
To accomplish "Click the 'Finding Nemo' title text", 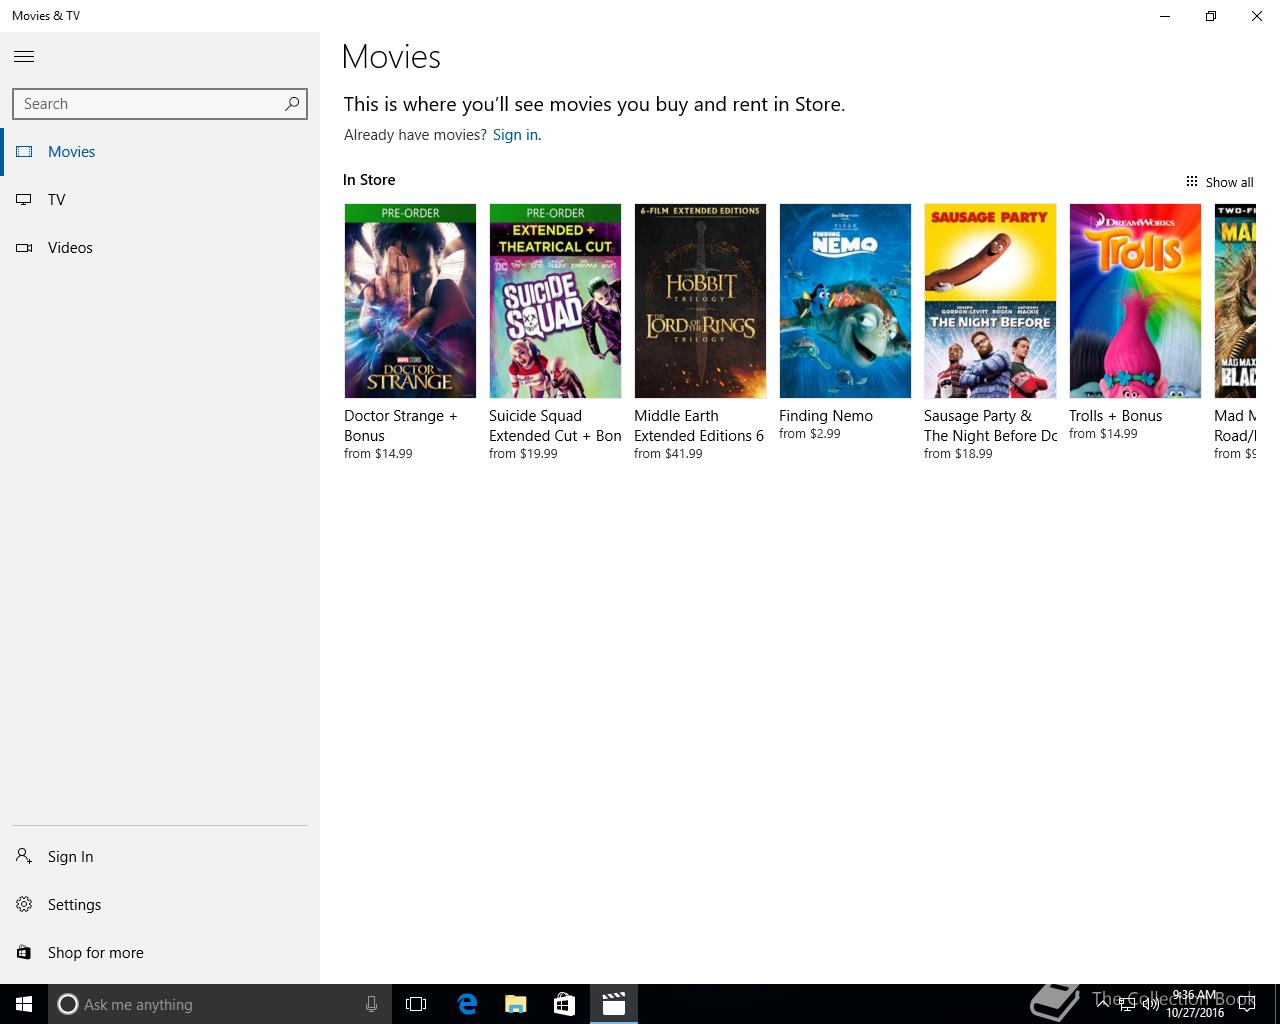I will point(826,416).
